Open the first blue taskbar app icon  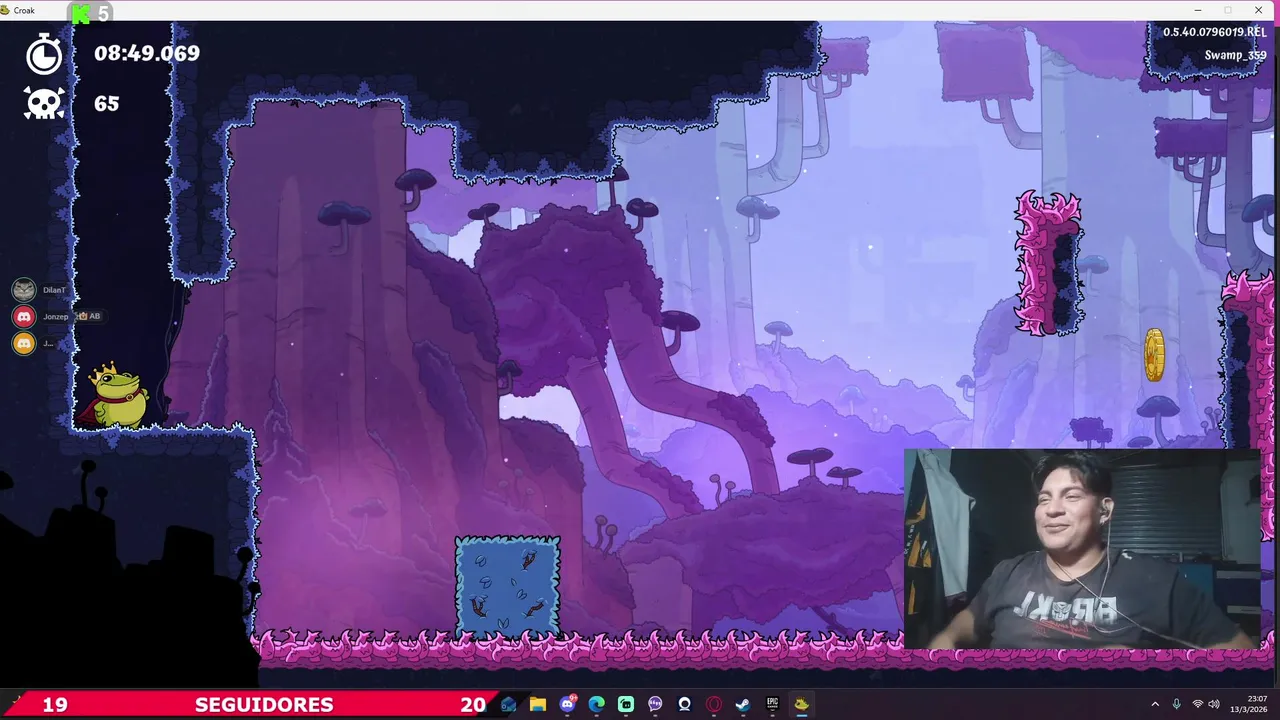point(509,704)
